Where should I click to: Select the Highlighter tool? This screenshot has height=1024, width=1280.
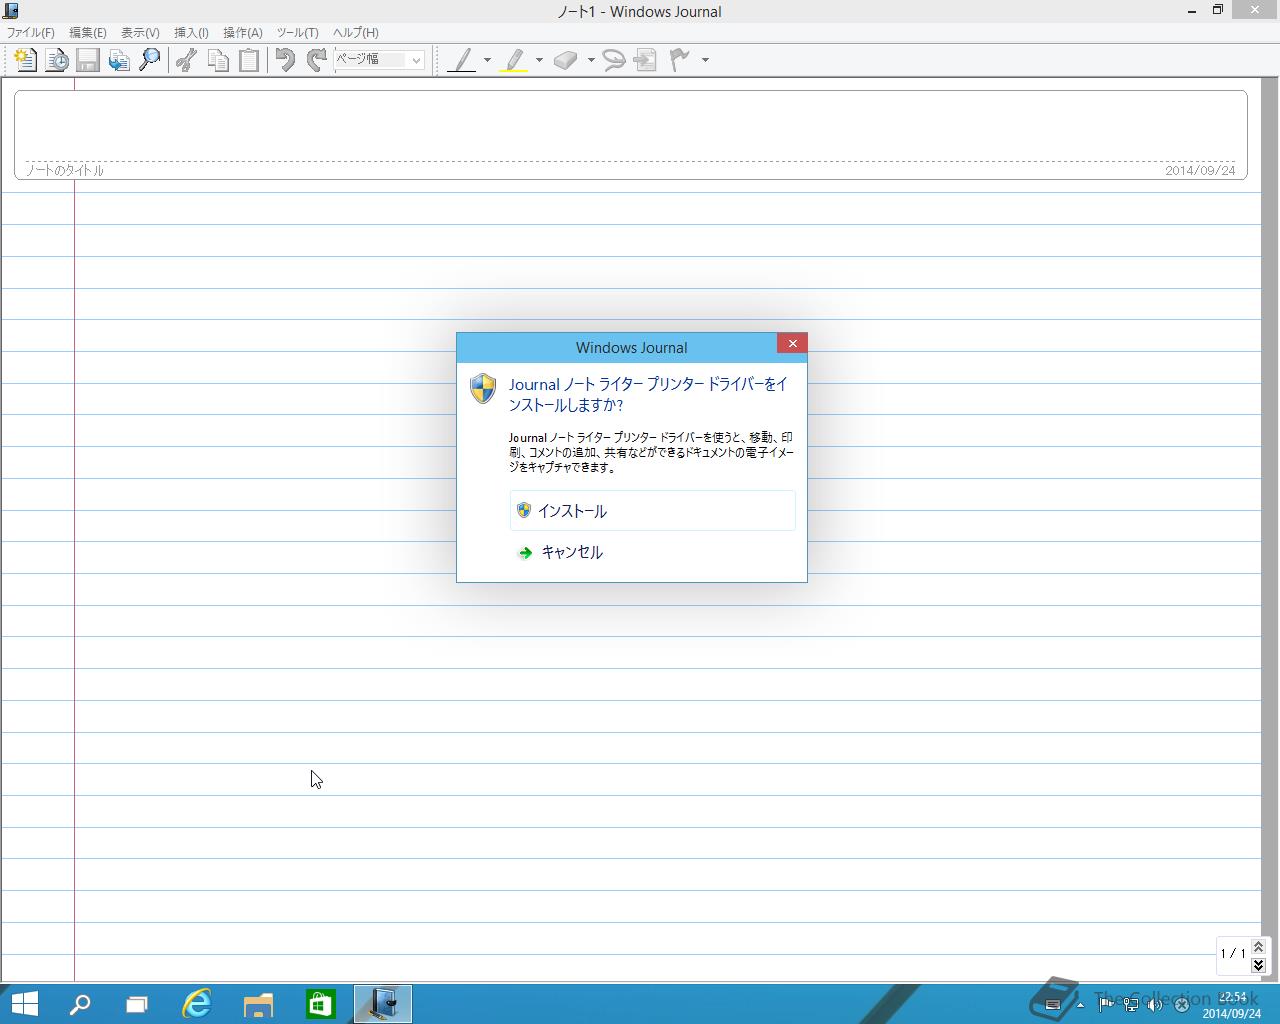(514, 60)
